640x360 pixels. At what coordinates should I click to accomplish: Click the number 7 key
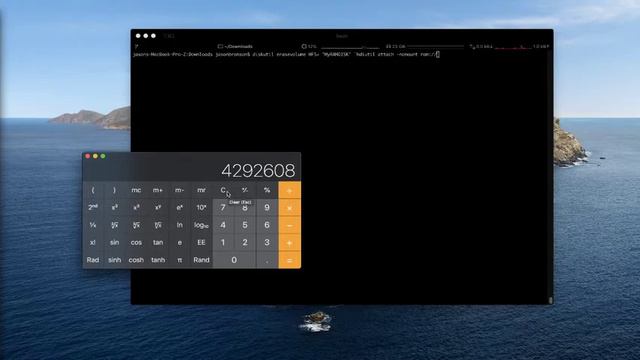click(223, 208)
